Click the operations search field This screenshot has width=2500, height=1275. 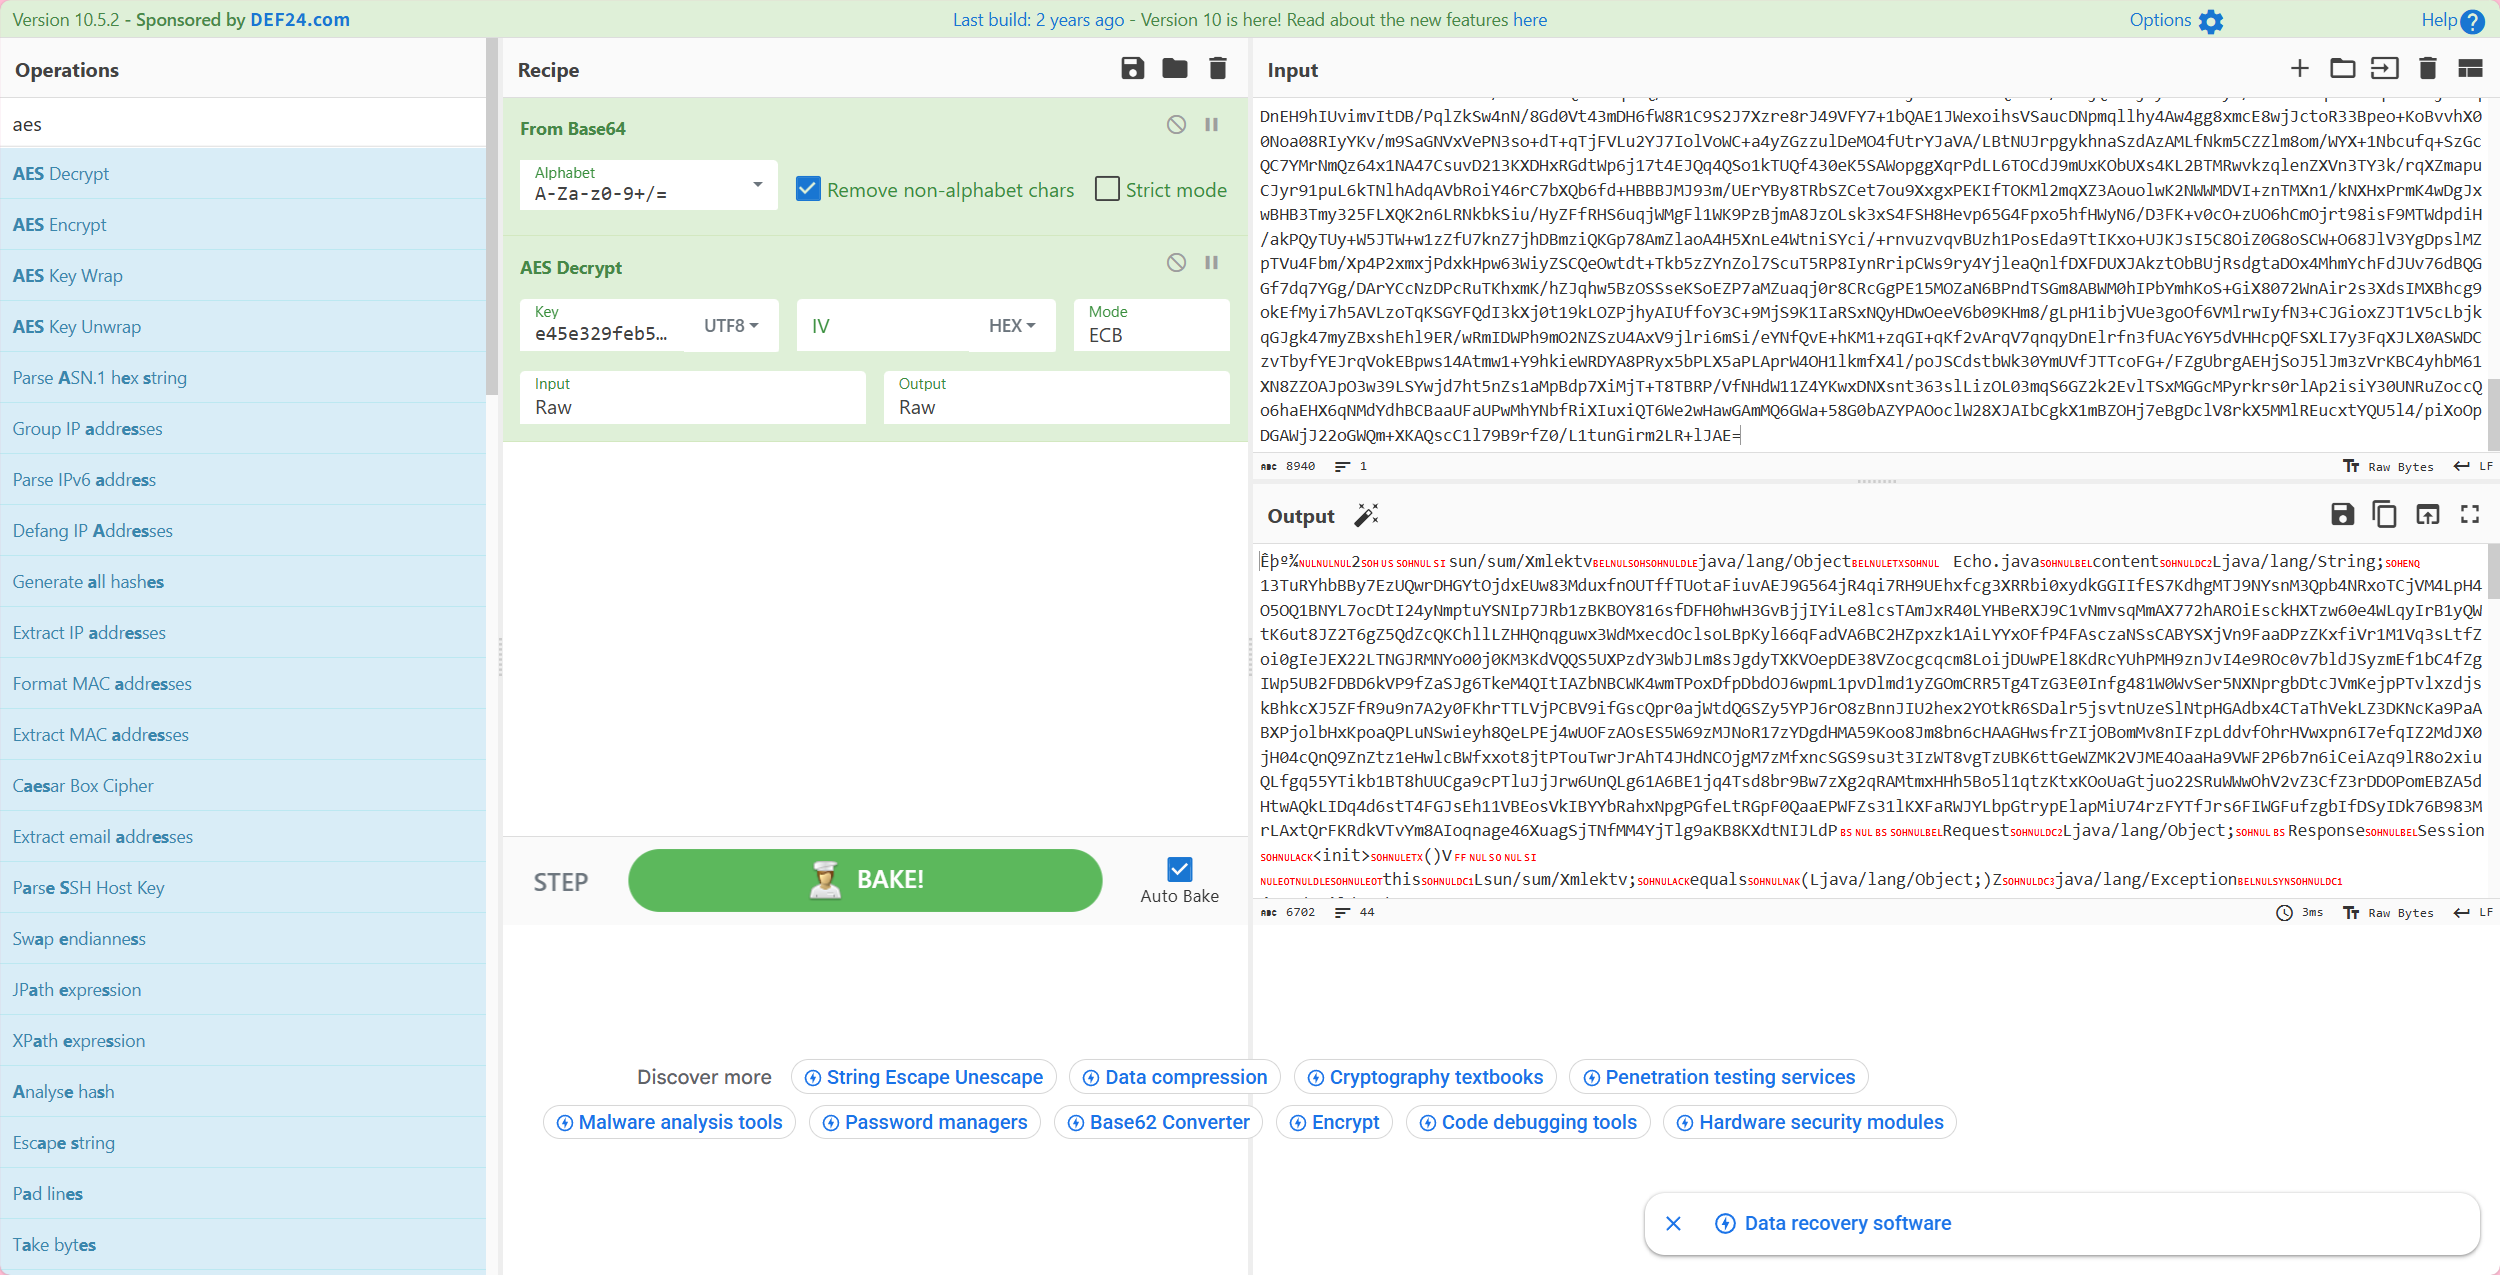click(243, 124)
